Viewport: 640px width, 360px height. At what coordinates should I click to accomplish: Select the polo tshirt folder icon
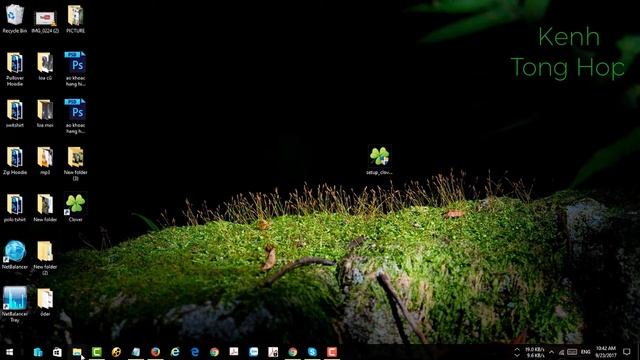point(15,208)
